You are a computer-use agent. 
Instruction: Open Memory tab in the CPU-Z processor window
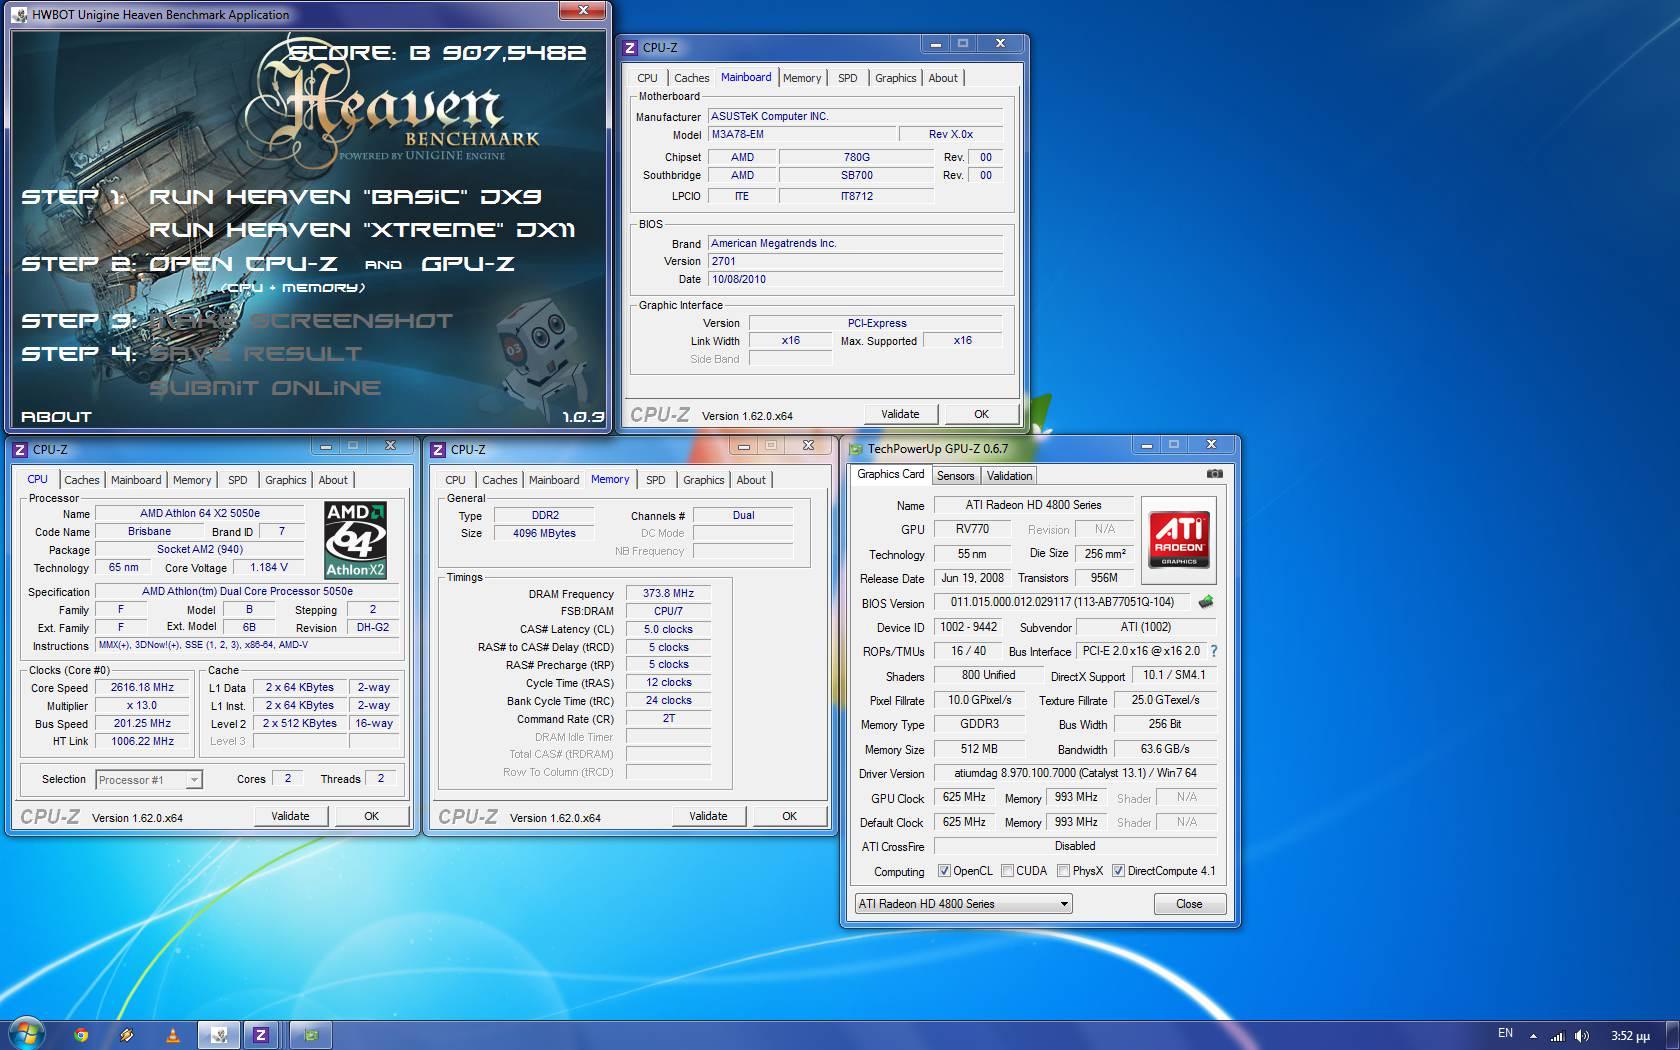(x=192, y=480)
